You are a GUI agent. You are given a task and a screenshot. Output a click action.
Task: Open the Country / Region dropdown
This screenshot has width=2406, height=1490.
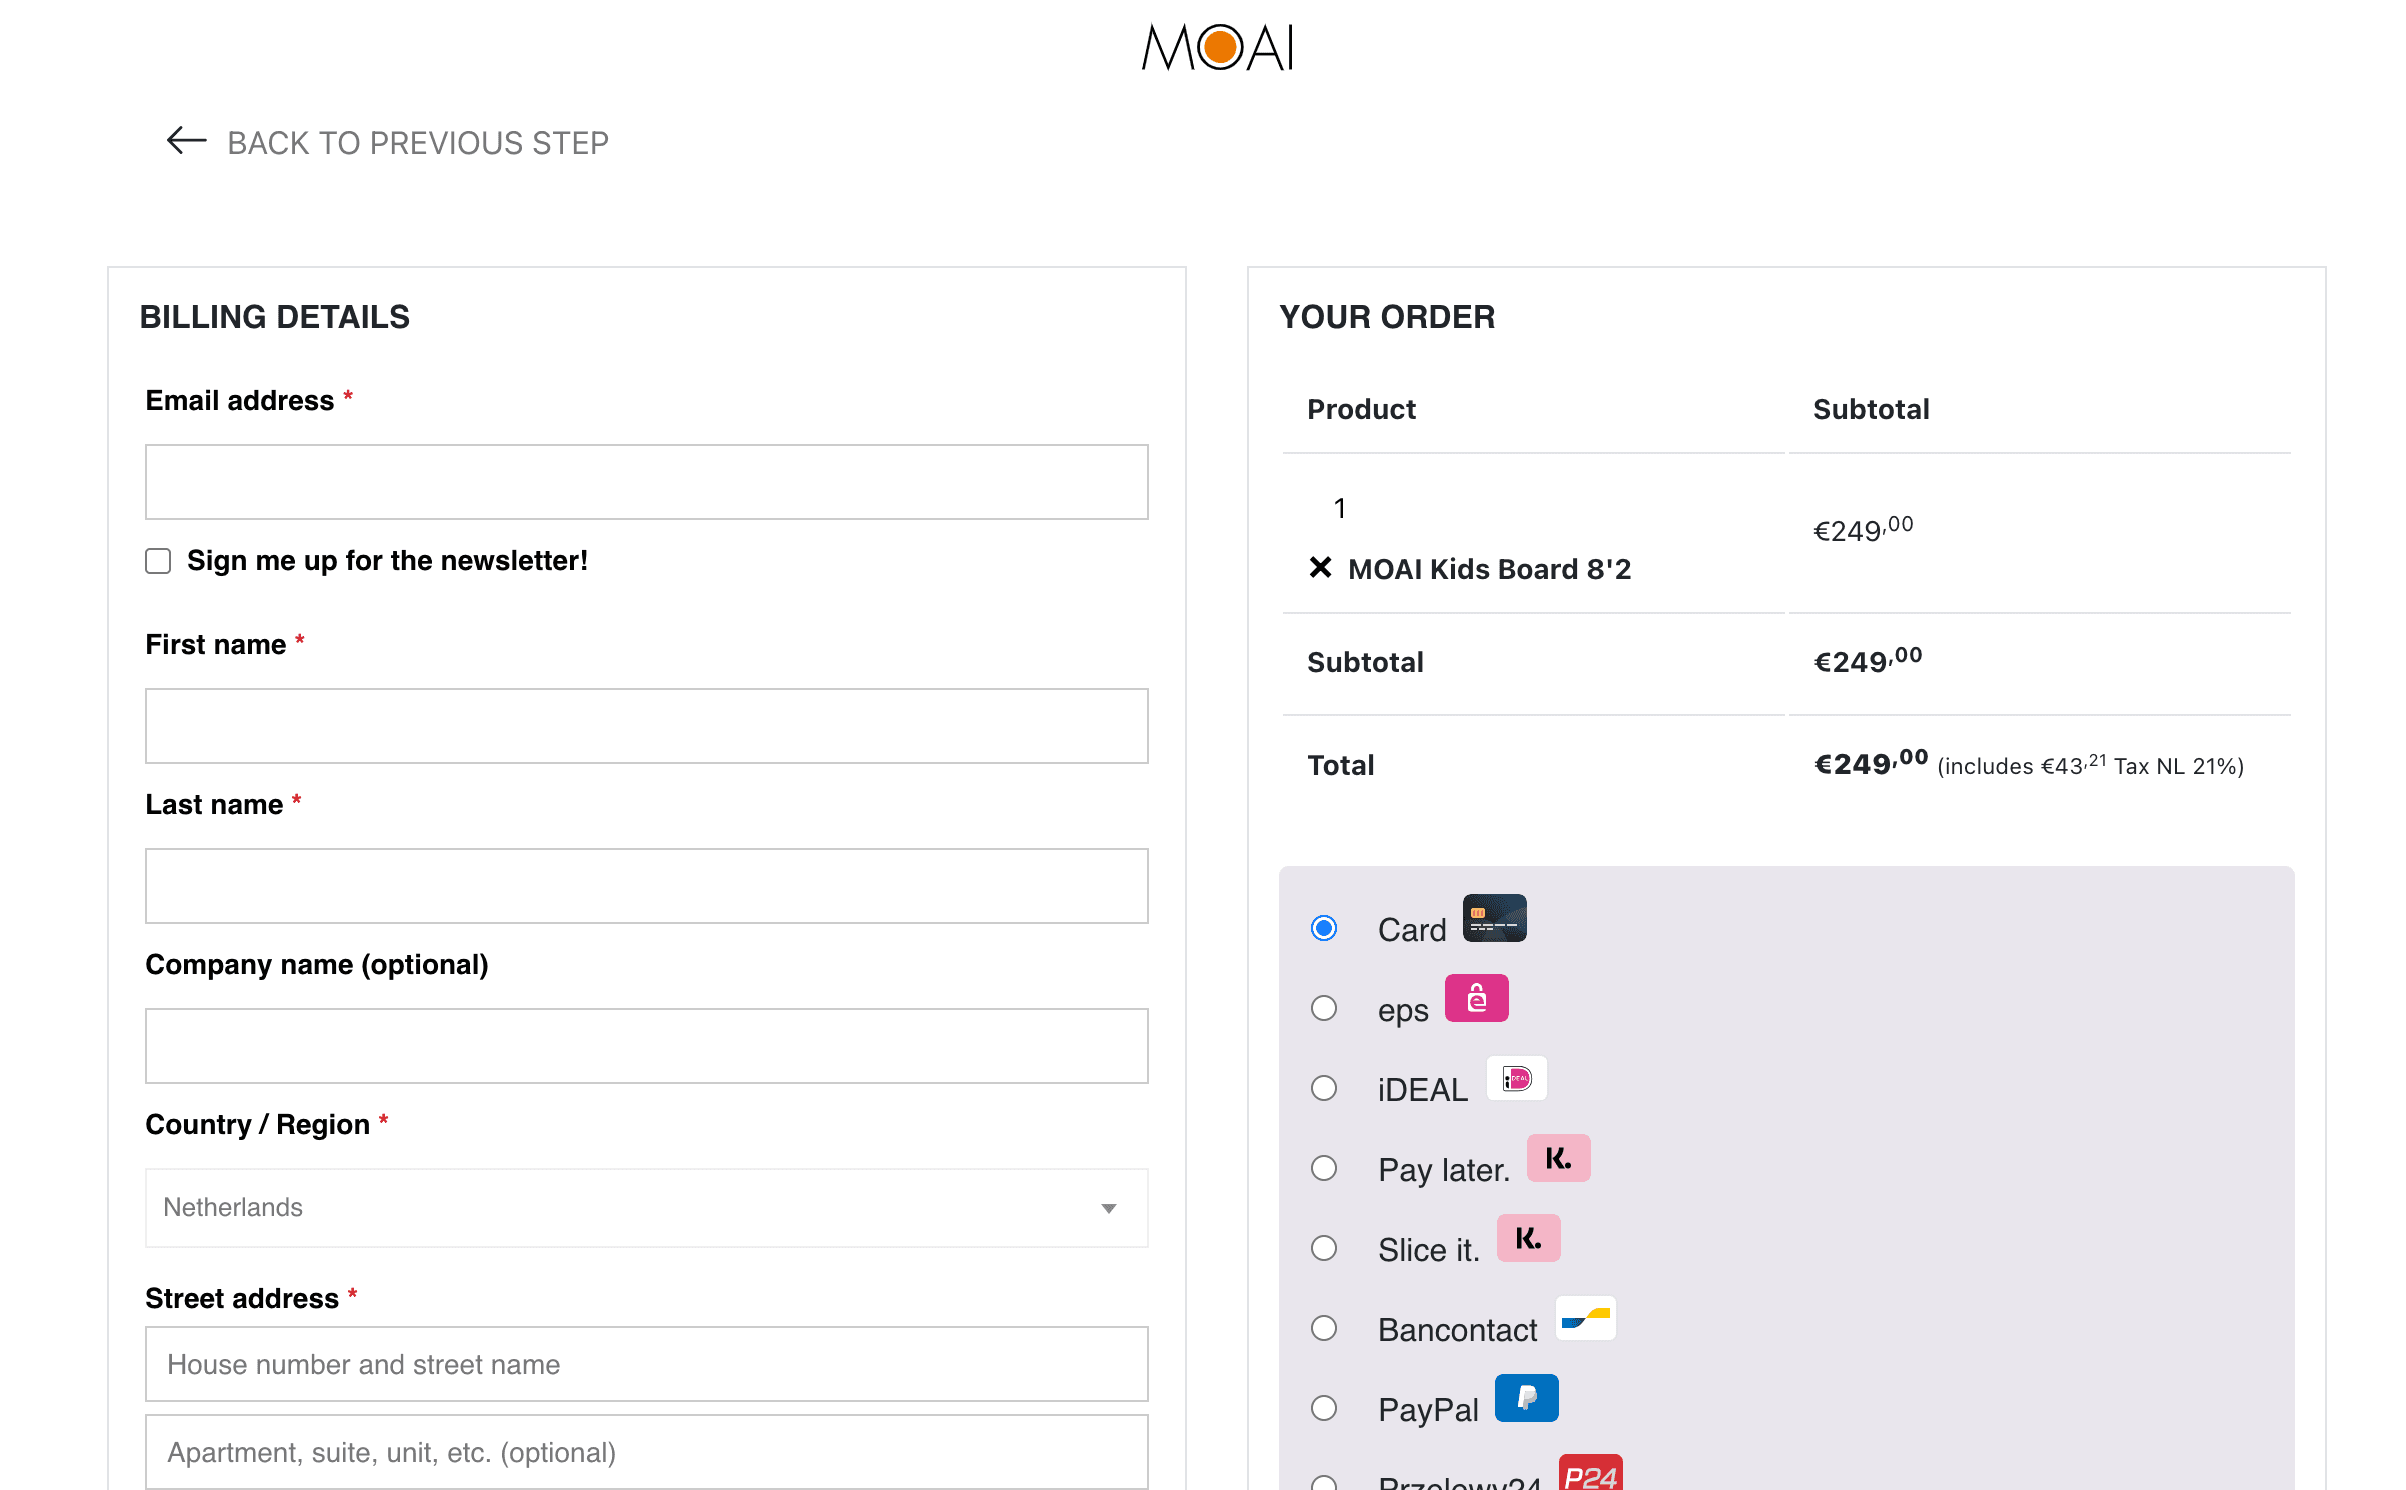646,1208
